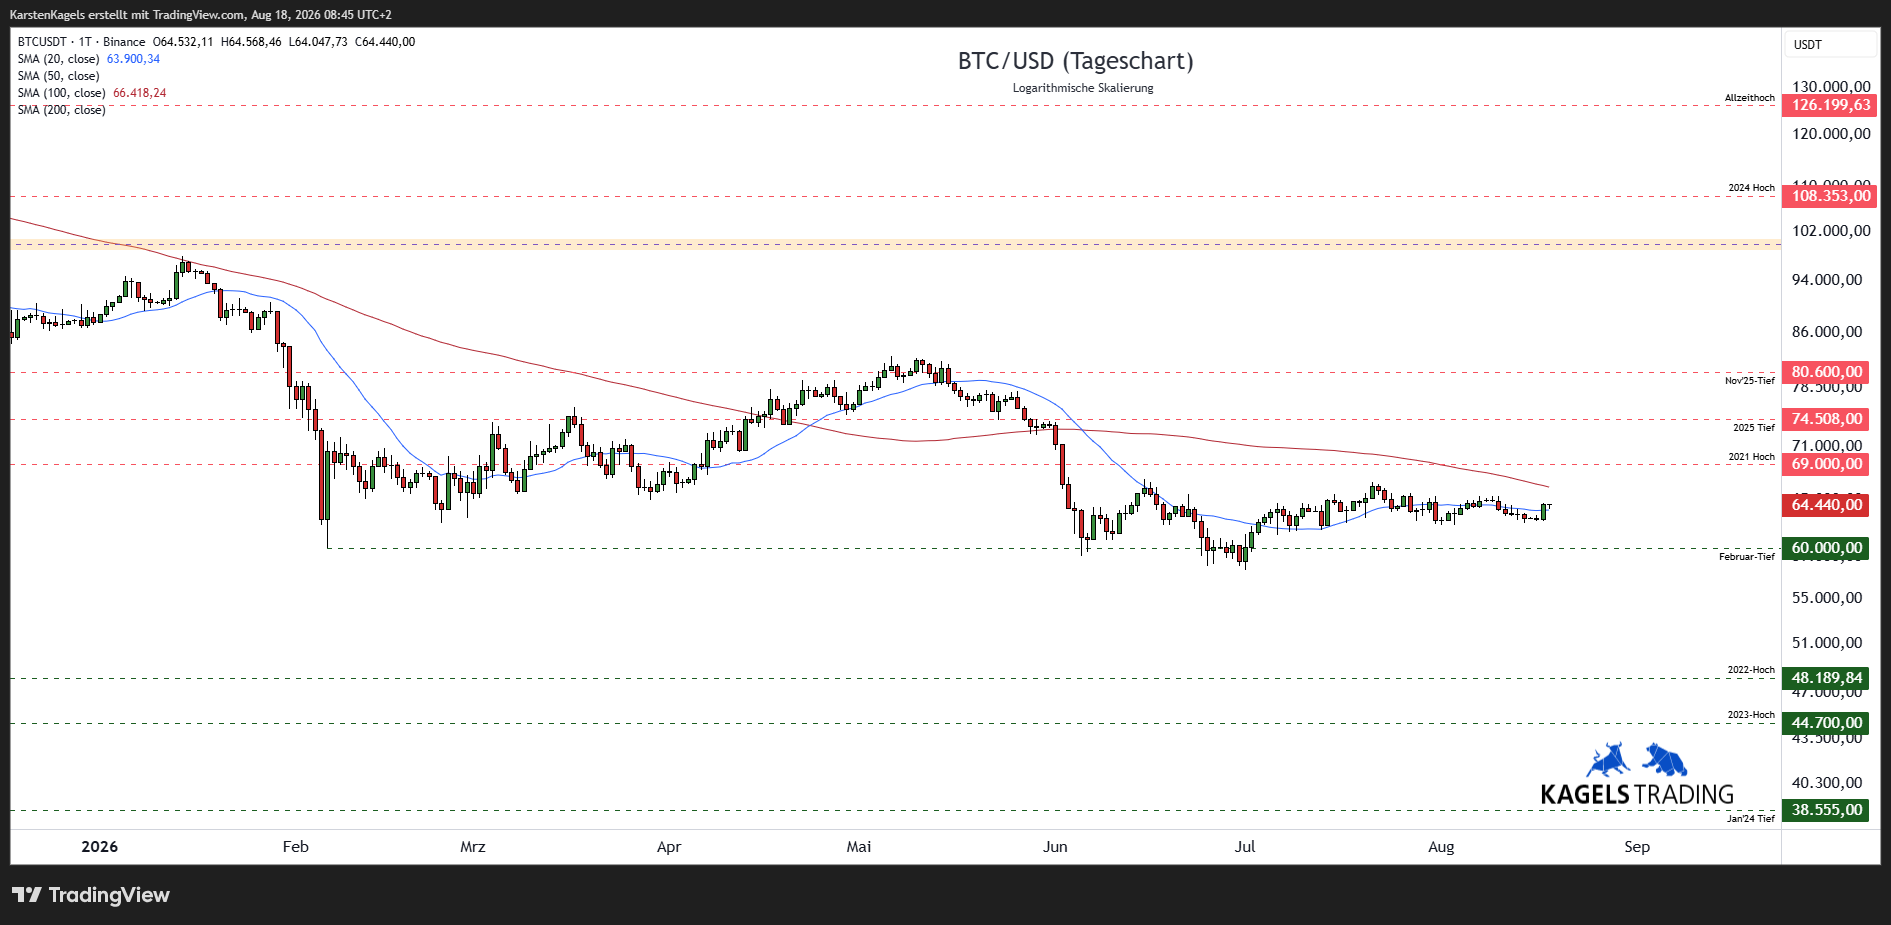Click the 38.555,00 Jan'24 Tief label

[x=1826, y=810]
